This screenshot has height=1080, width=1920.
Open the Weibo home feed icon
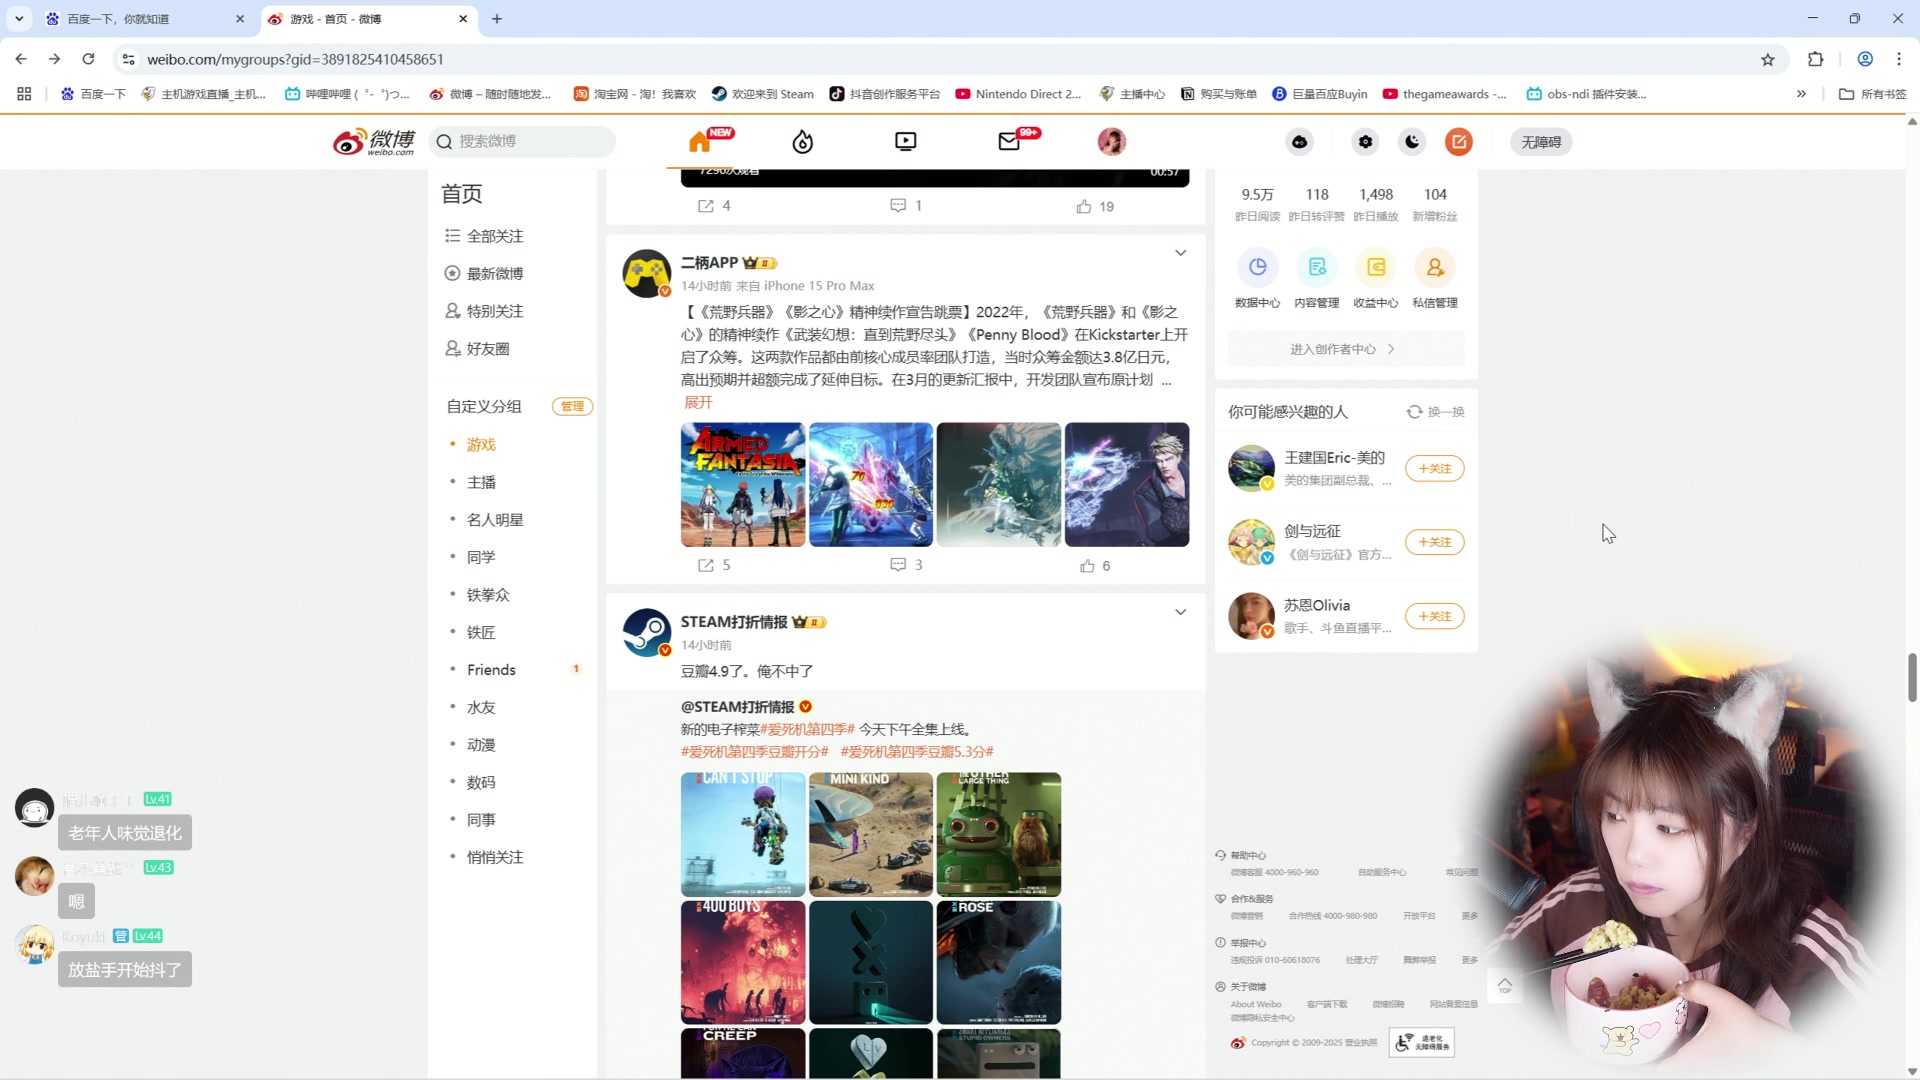click(x=701, y=142)
